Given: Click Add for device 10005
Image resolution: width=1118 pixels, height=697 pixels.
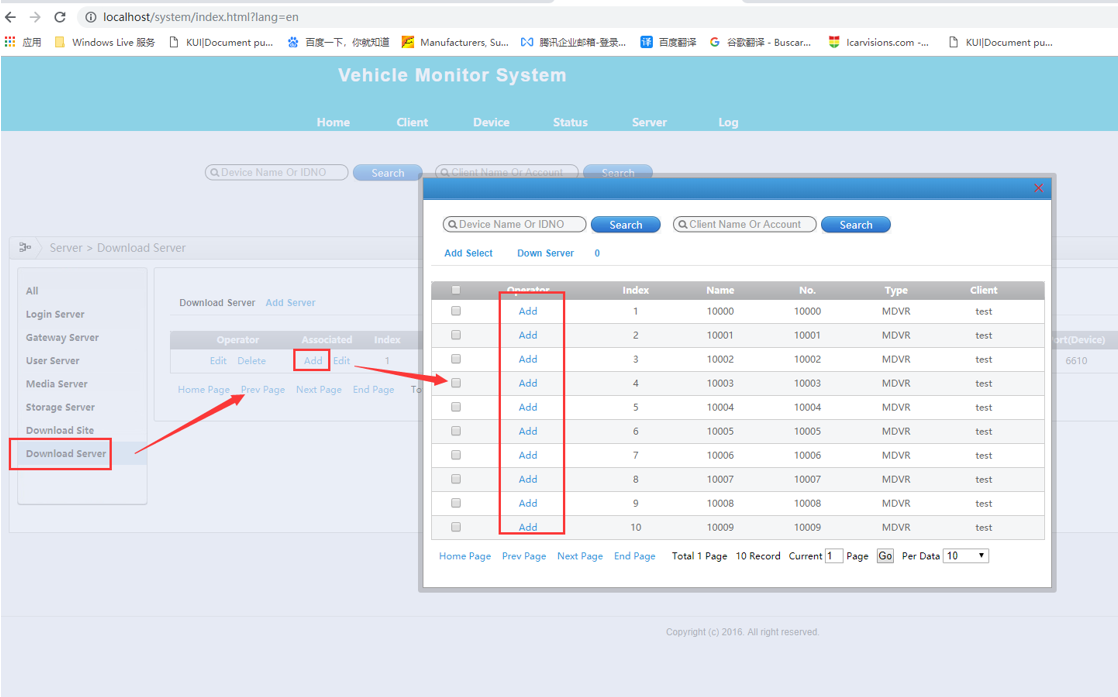Looking at the screenshot, I should point(528,431).
